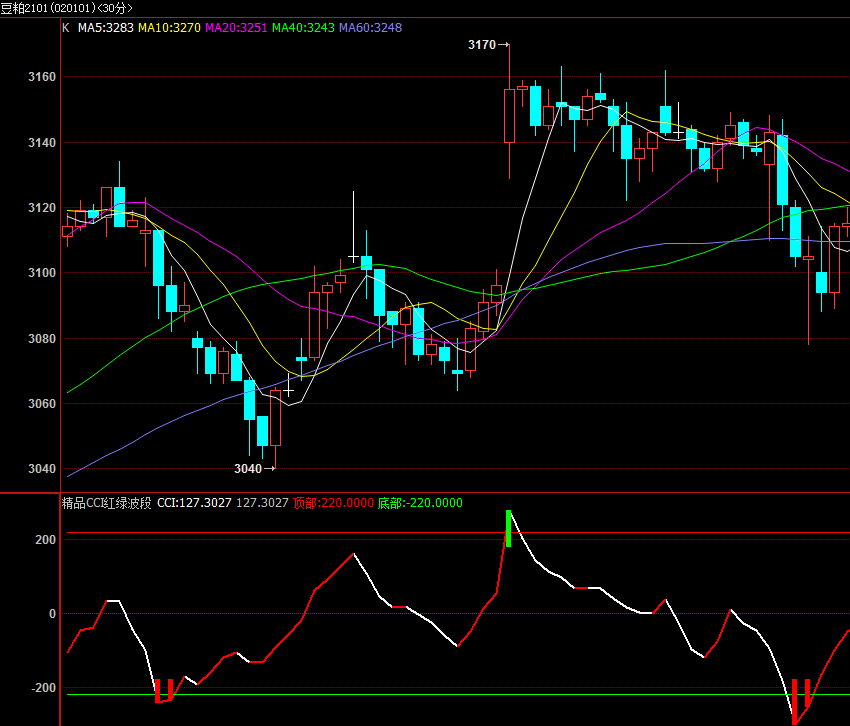
Task: Click the 顶部:220.0000 label
Action: [333, 503]
